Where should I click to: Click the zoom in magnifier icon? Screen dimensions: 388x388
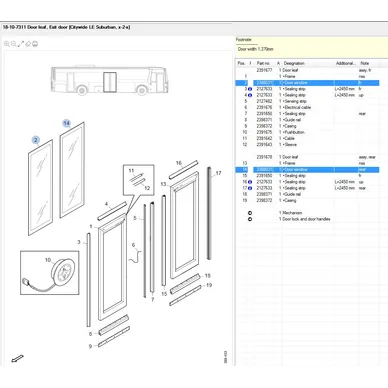click(7, 44)
